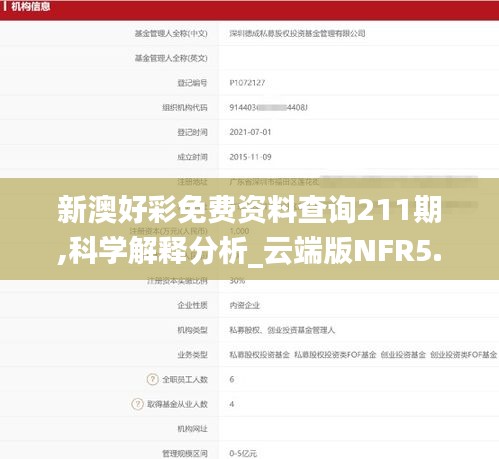Click the 注册资本实缴比例 label
Screen dimensions: 499x459
(x=177, y=281)
